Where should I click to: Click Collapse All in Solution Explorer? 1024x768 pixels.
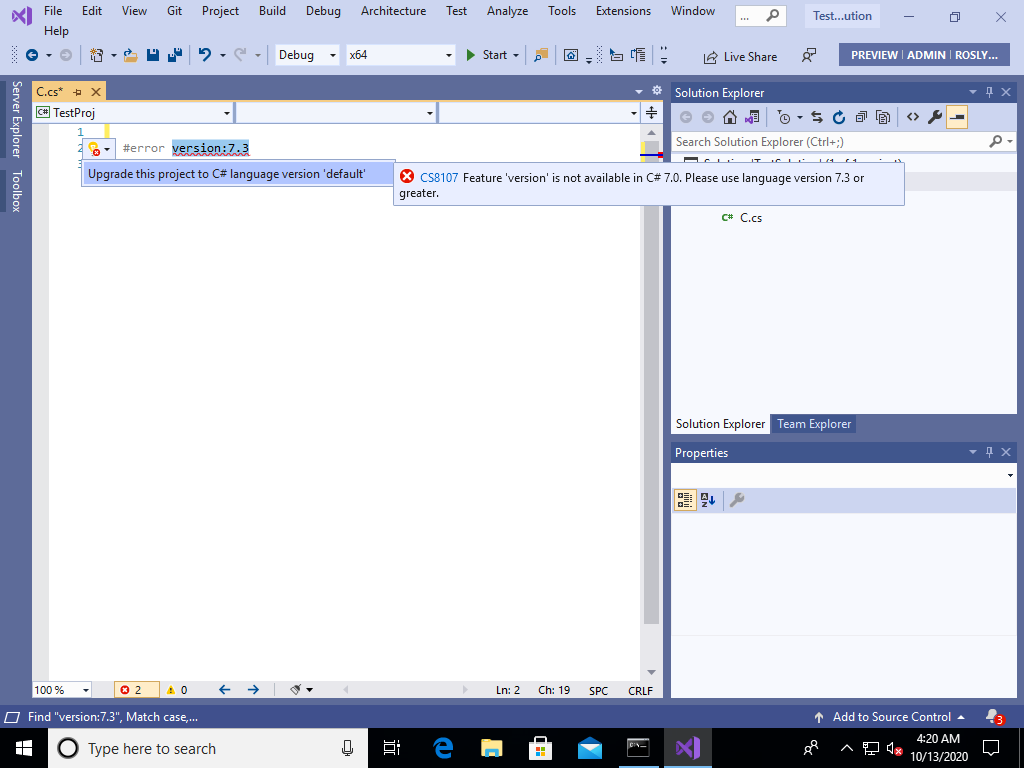[861, 118]
